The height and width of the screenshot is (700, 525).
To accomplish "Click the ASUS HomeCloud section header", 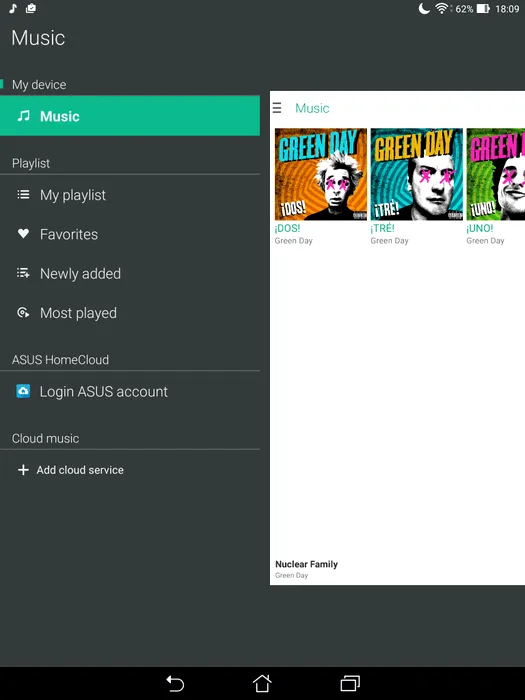I will pyautogui.click(x=60, y=360).
